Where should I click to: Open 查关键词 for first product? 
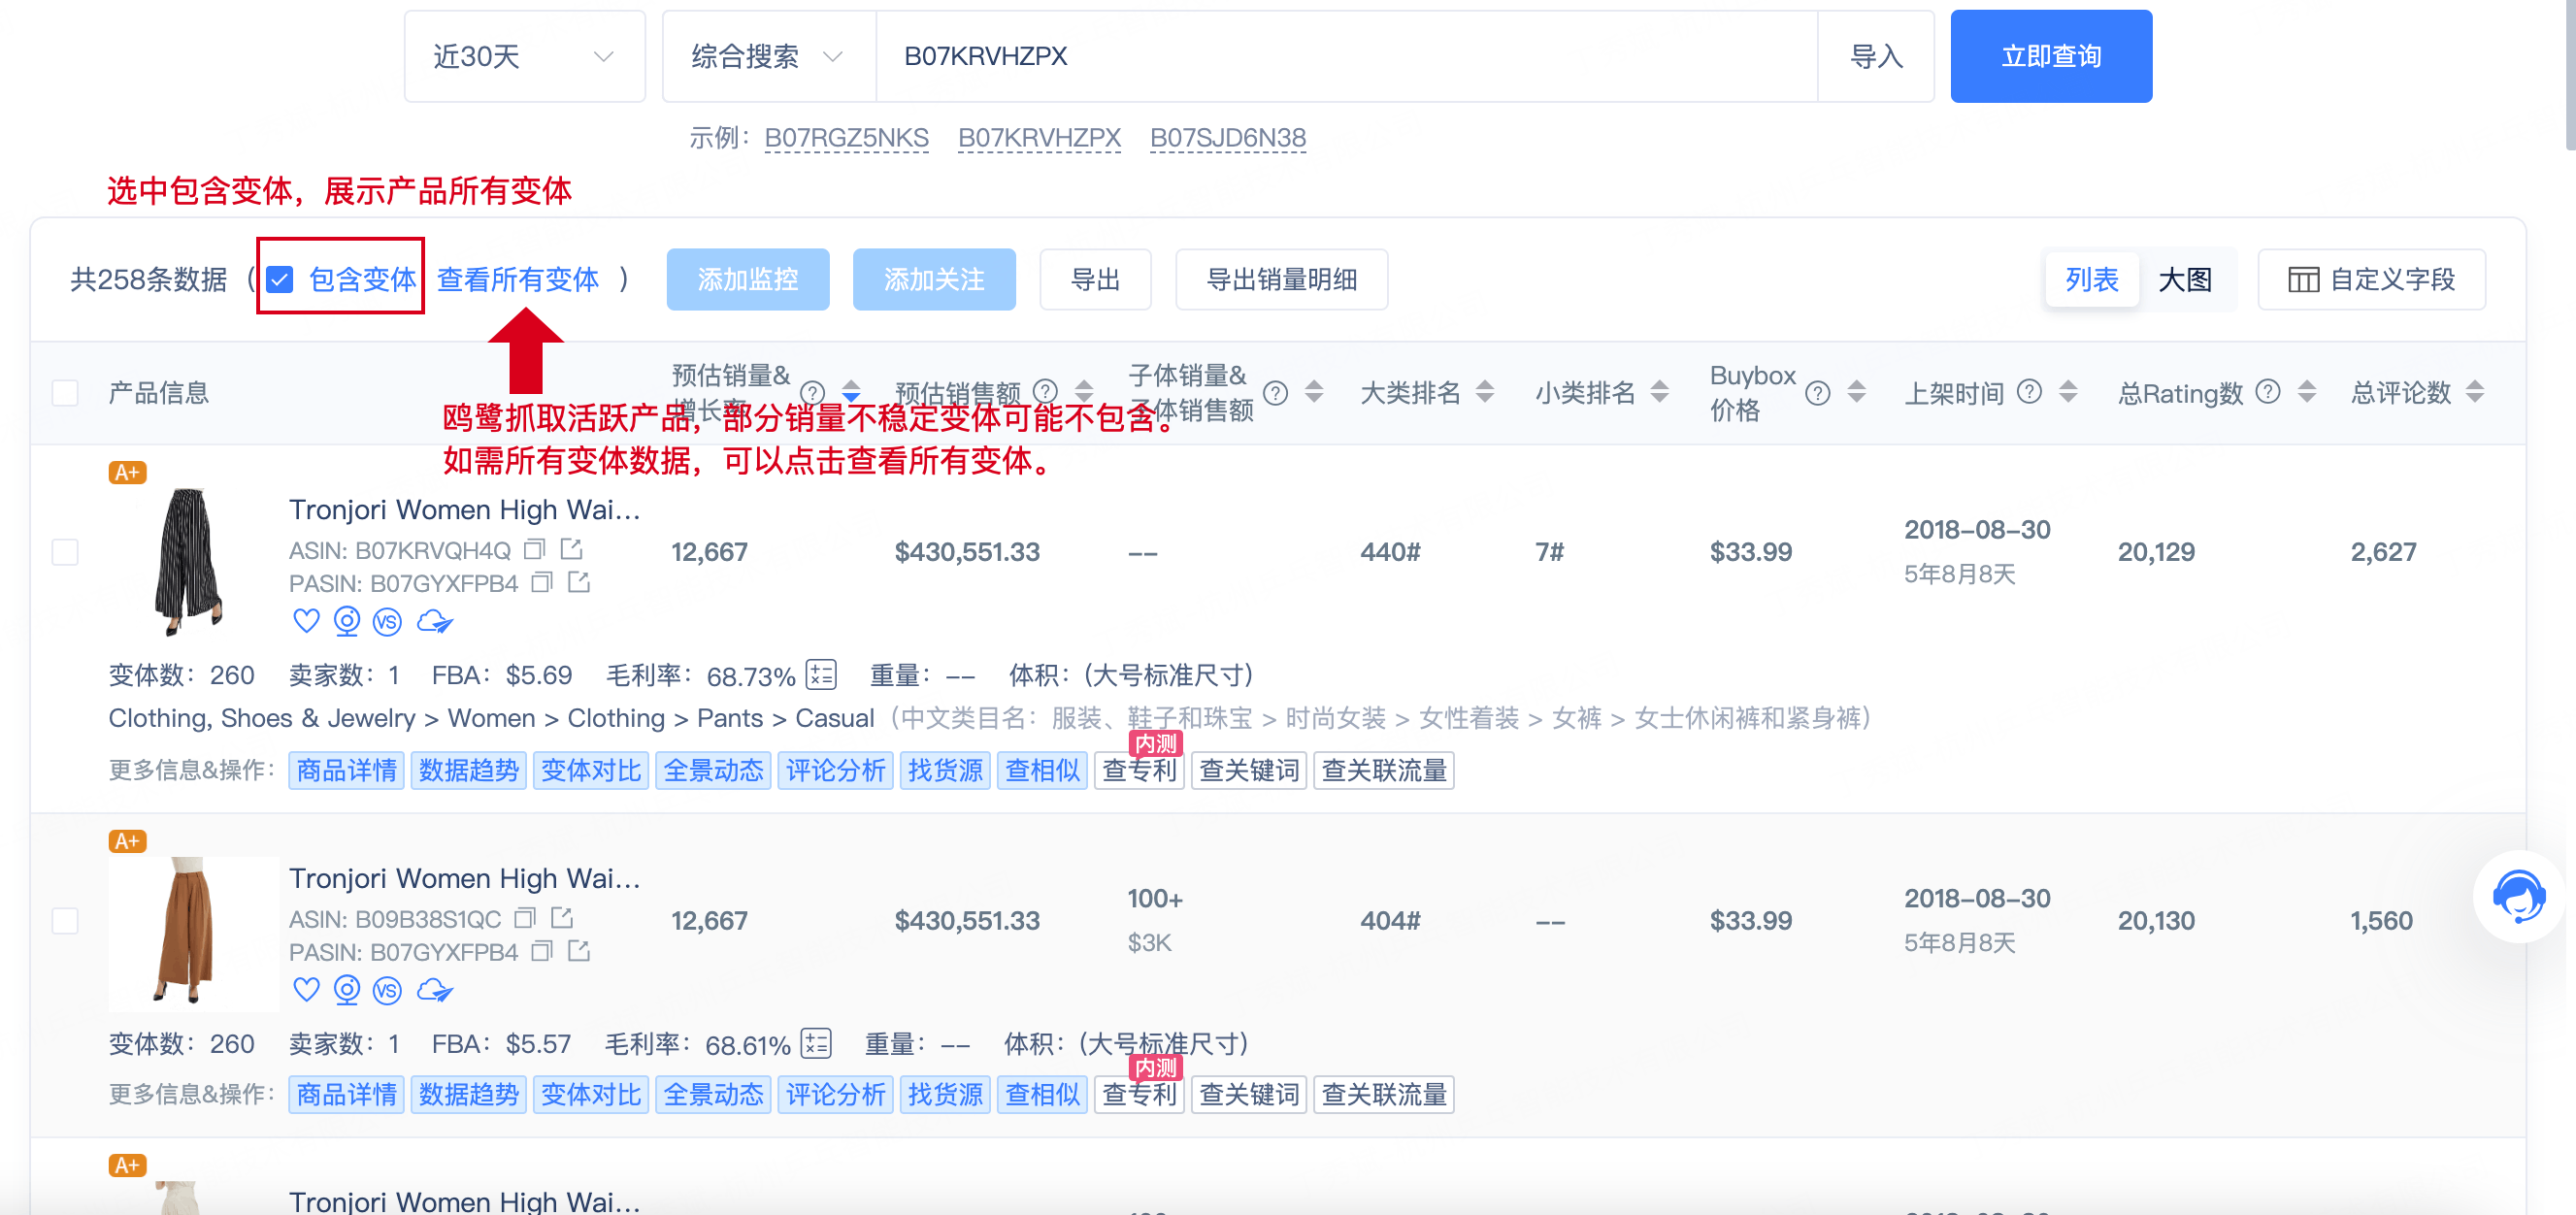[1249, 770]
